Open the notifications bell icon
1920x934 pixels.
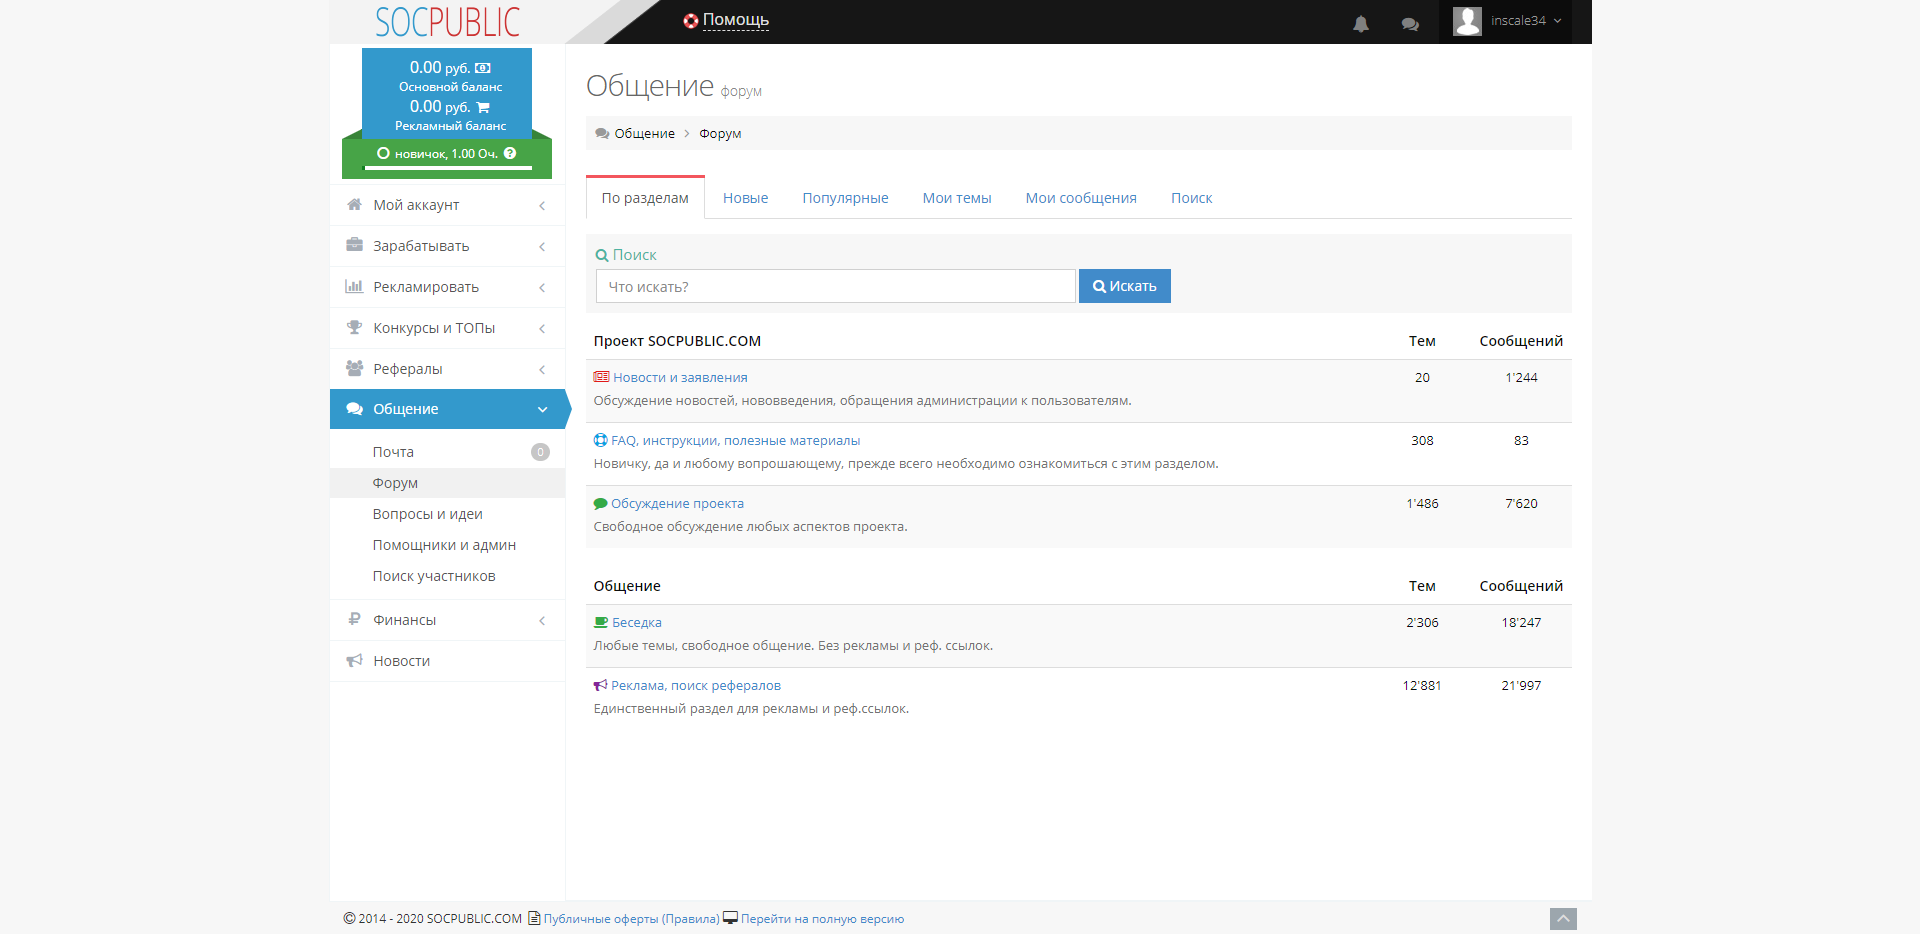(1361, 24)
